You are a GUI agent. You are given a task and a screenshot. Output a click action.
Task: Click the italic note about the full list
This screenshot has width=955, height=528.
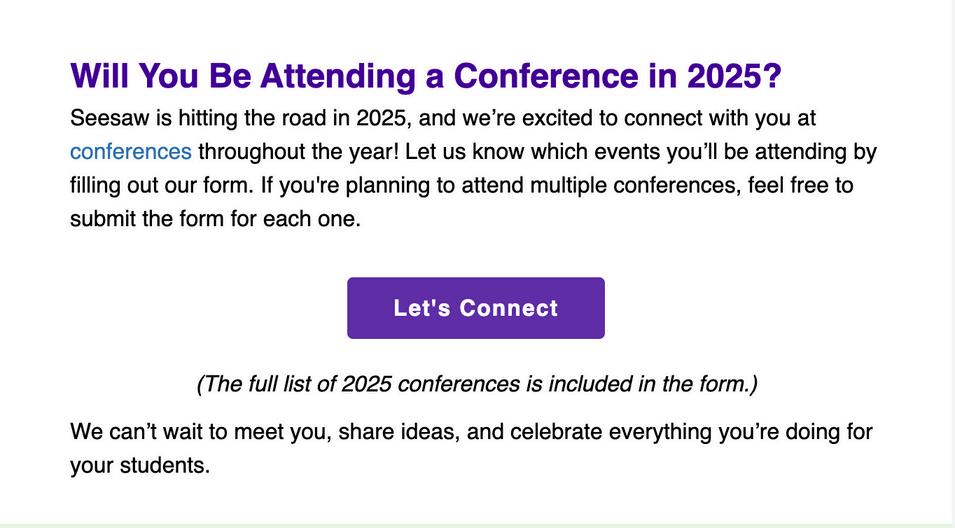coord(476,384)
